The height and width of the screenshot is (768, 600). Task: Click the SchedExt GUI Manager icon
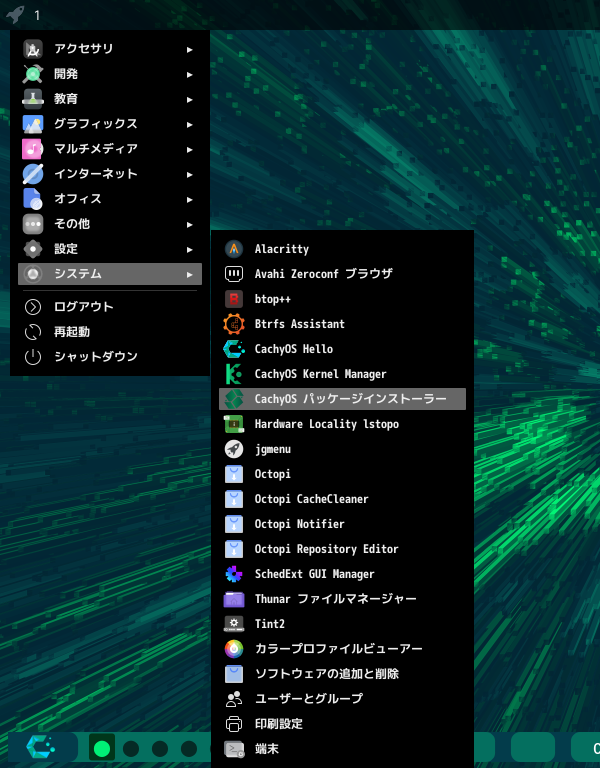tap(234, 574)
